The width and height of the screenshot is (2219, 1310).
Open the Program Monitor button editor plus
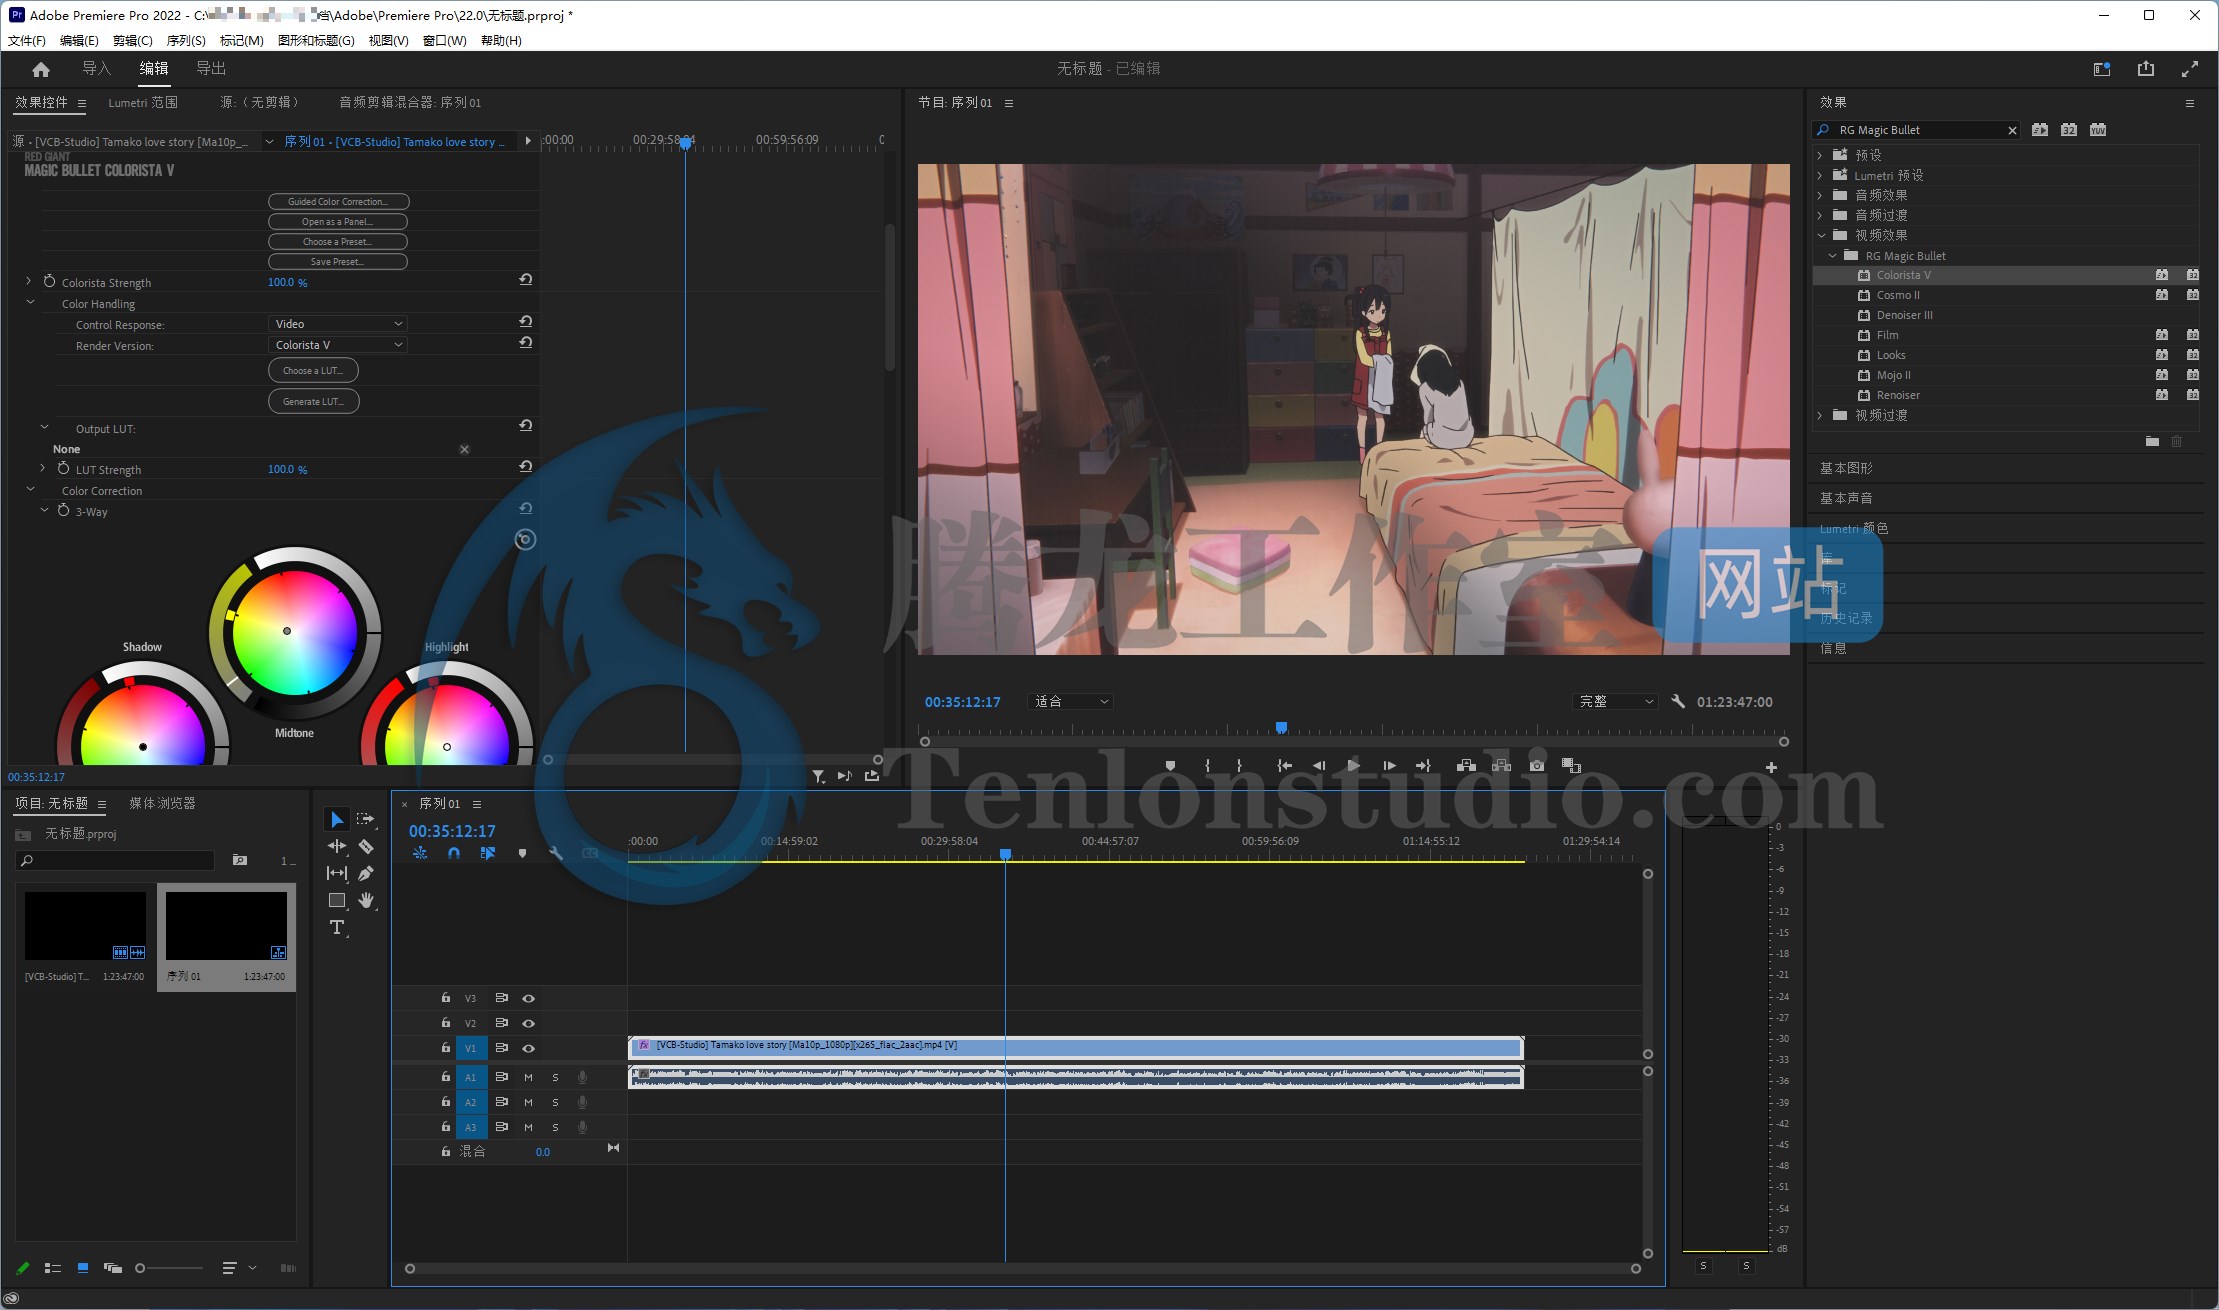coord(1771,767)
